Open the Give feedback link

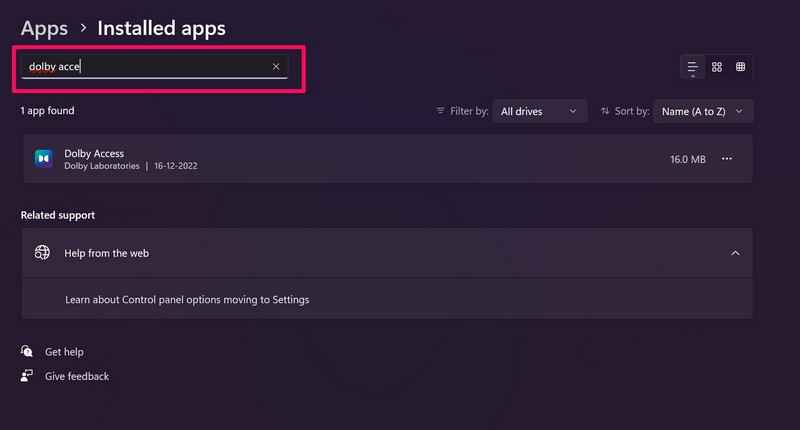[77, 376]
